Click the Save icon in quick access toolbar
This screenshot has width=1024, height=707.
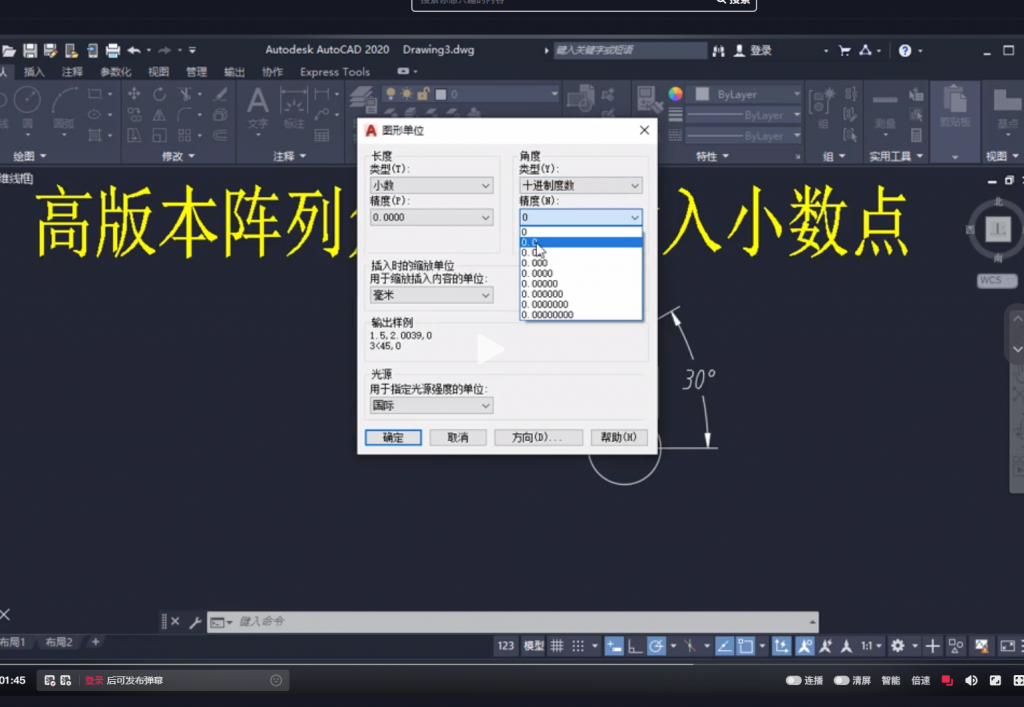[30, 50]
